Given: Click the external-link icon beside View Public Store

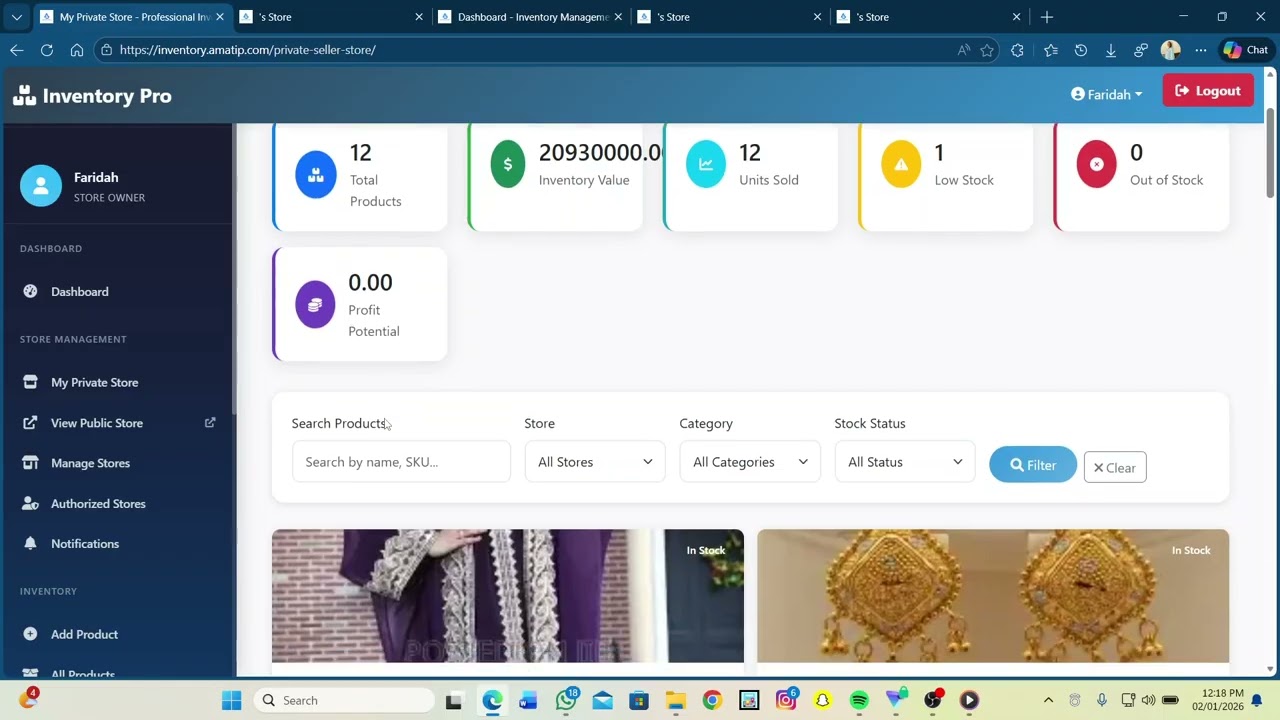Looking at the screenshot, I should point(210,423).
